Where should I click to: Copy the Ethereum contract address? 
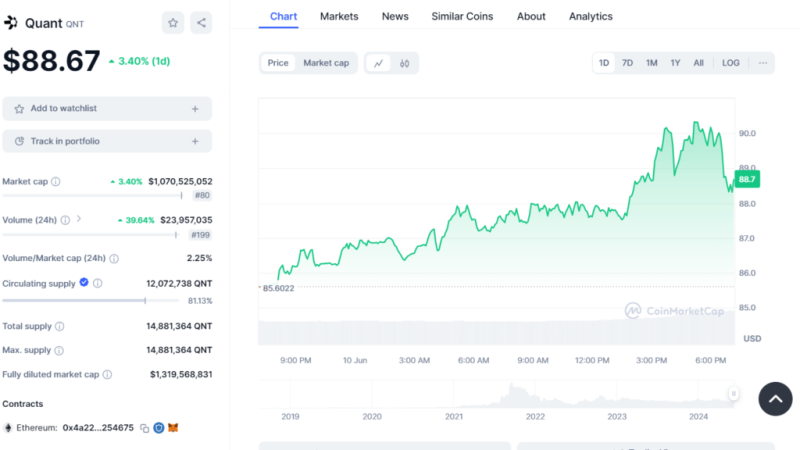click(x=145, y=428)
